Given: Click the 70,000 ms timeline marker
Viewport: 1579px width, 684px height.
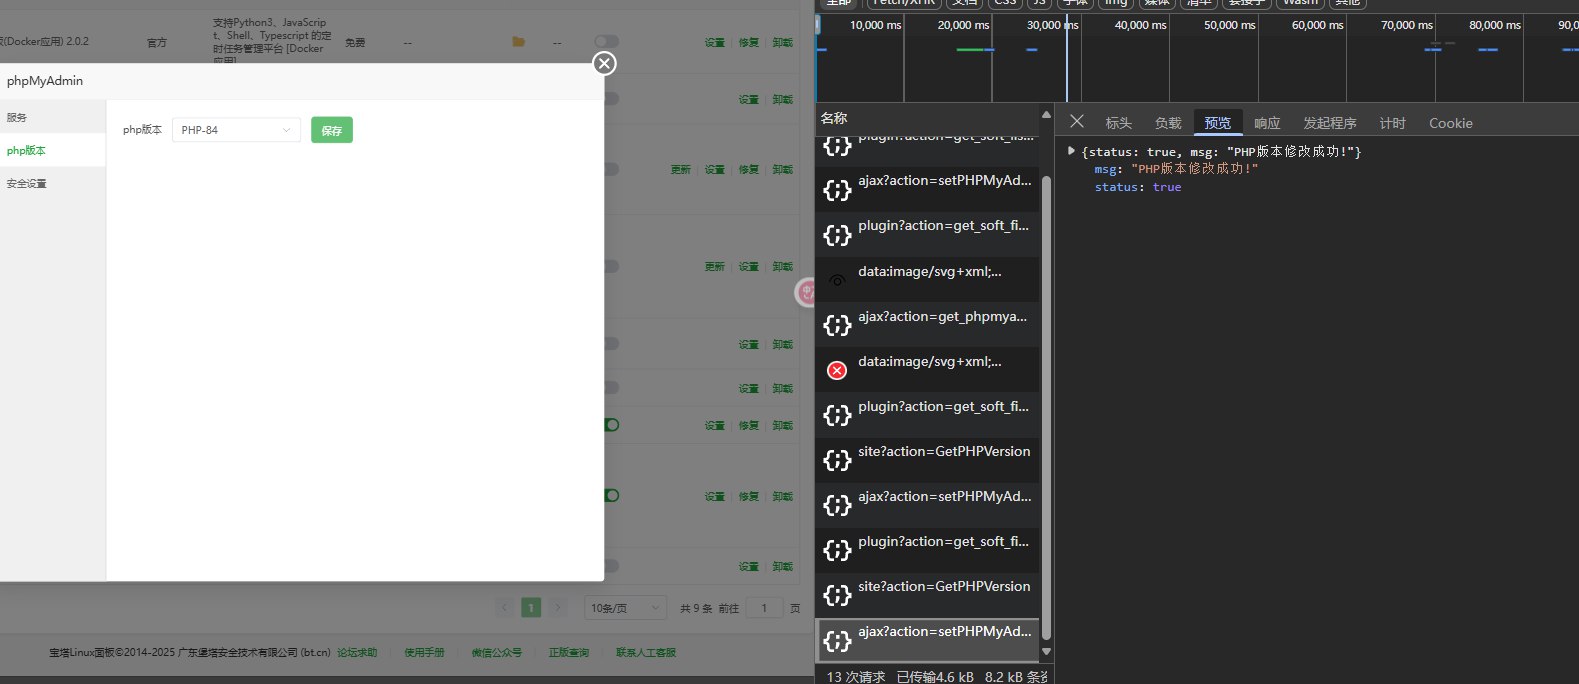Looking at the screenshot, I should click(x=1406, y=25).
